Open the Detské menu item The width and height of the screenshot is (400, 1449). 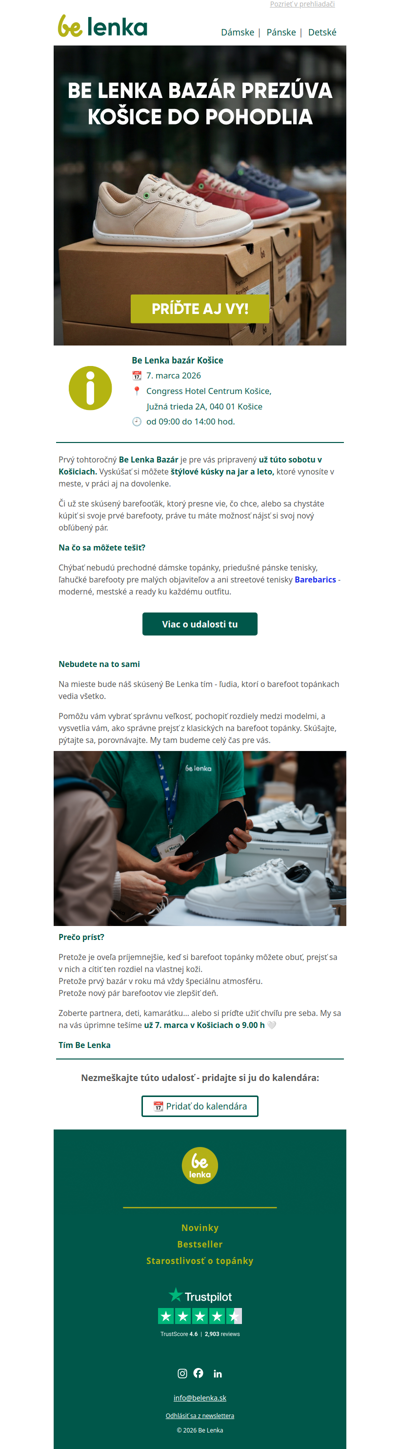(322, 32)
